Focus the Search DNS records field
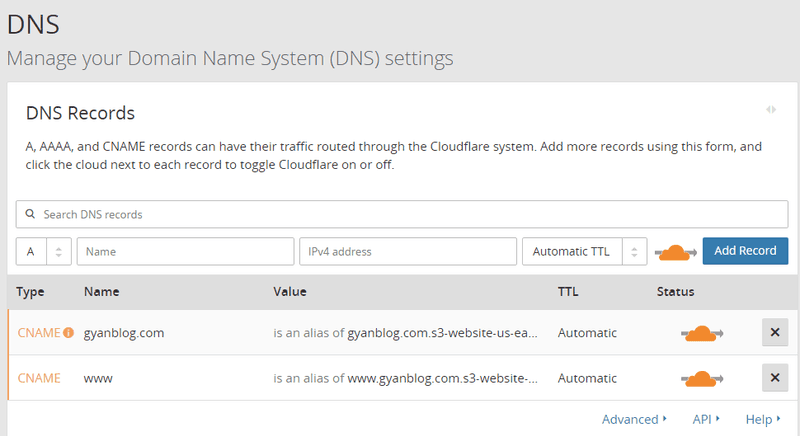Image resolution: width=800 pixels, height=436 pixels. pyautogui.click(x=402, y=214)
